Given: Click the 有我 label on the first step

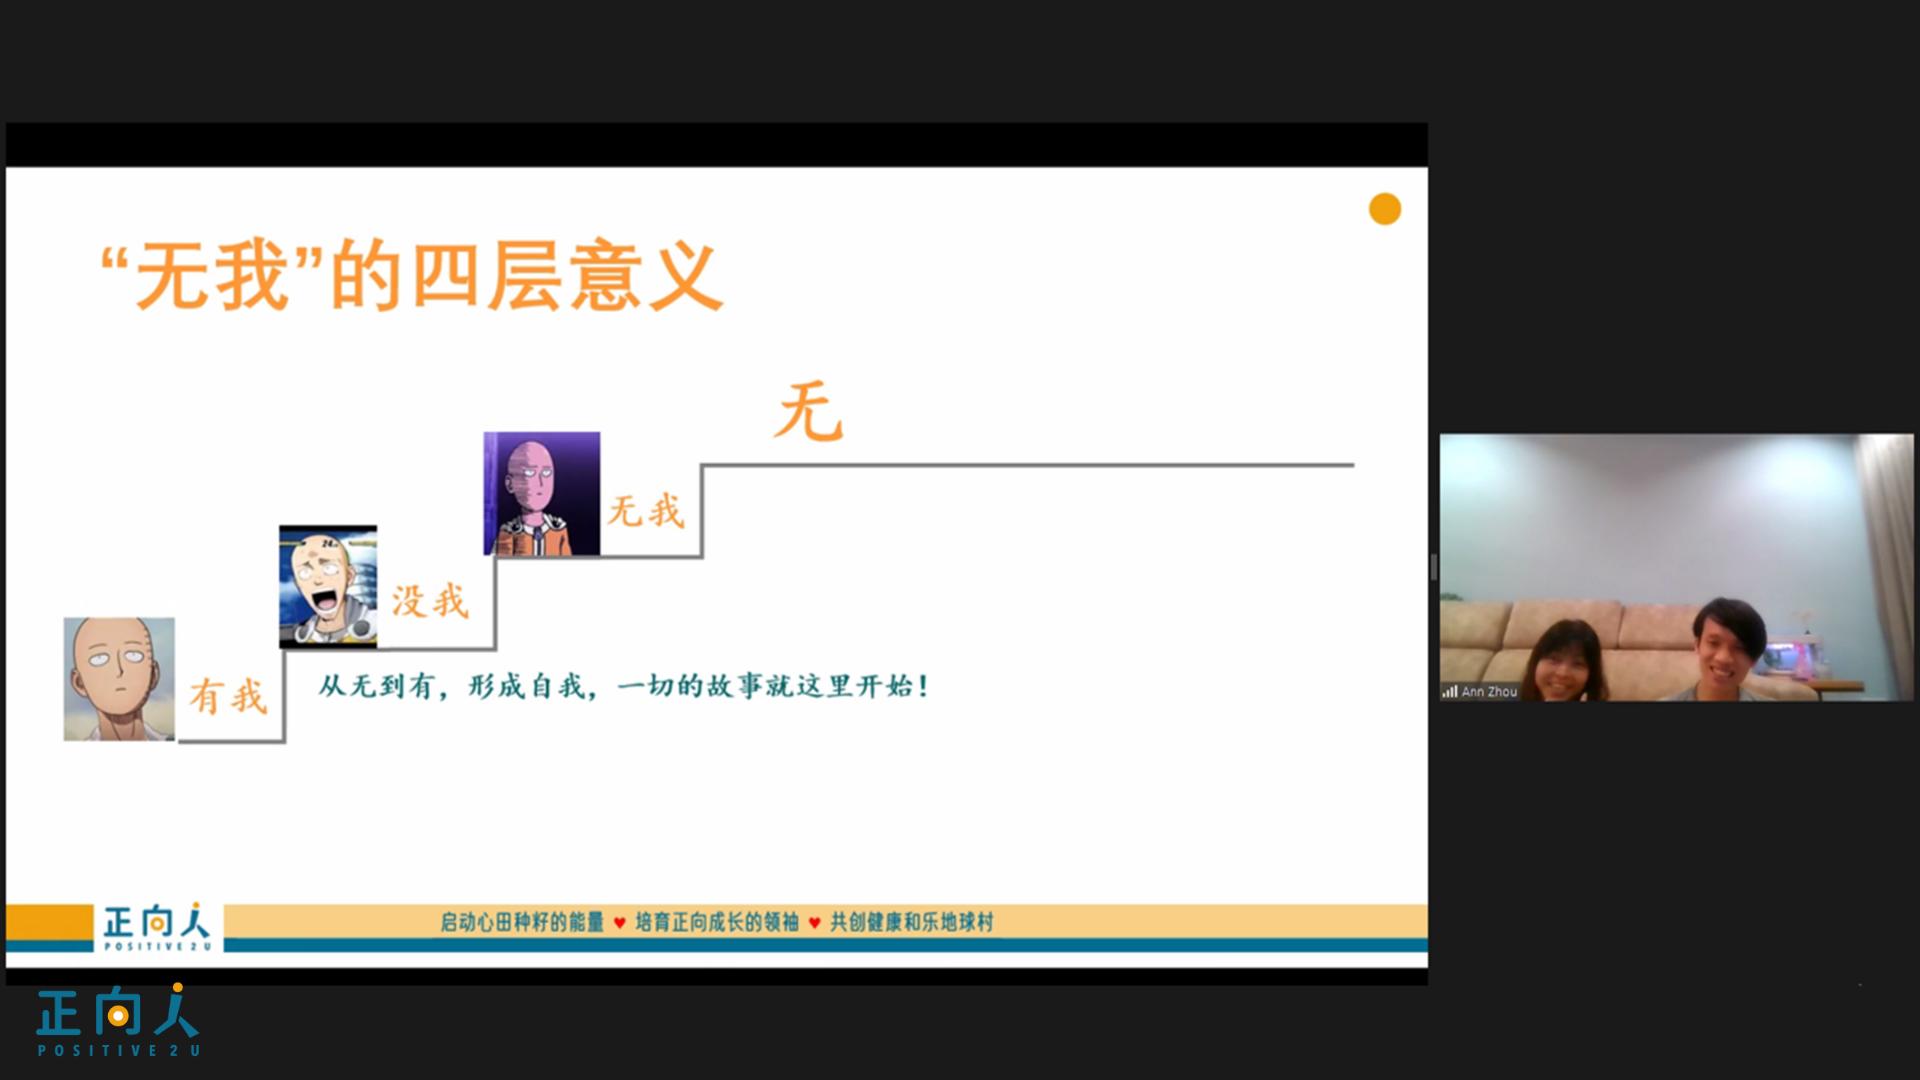Looking at the screenshot, I should coord(229,696).
